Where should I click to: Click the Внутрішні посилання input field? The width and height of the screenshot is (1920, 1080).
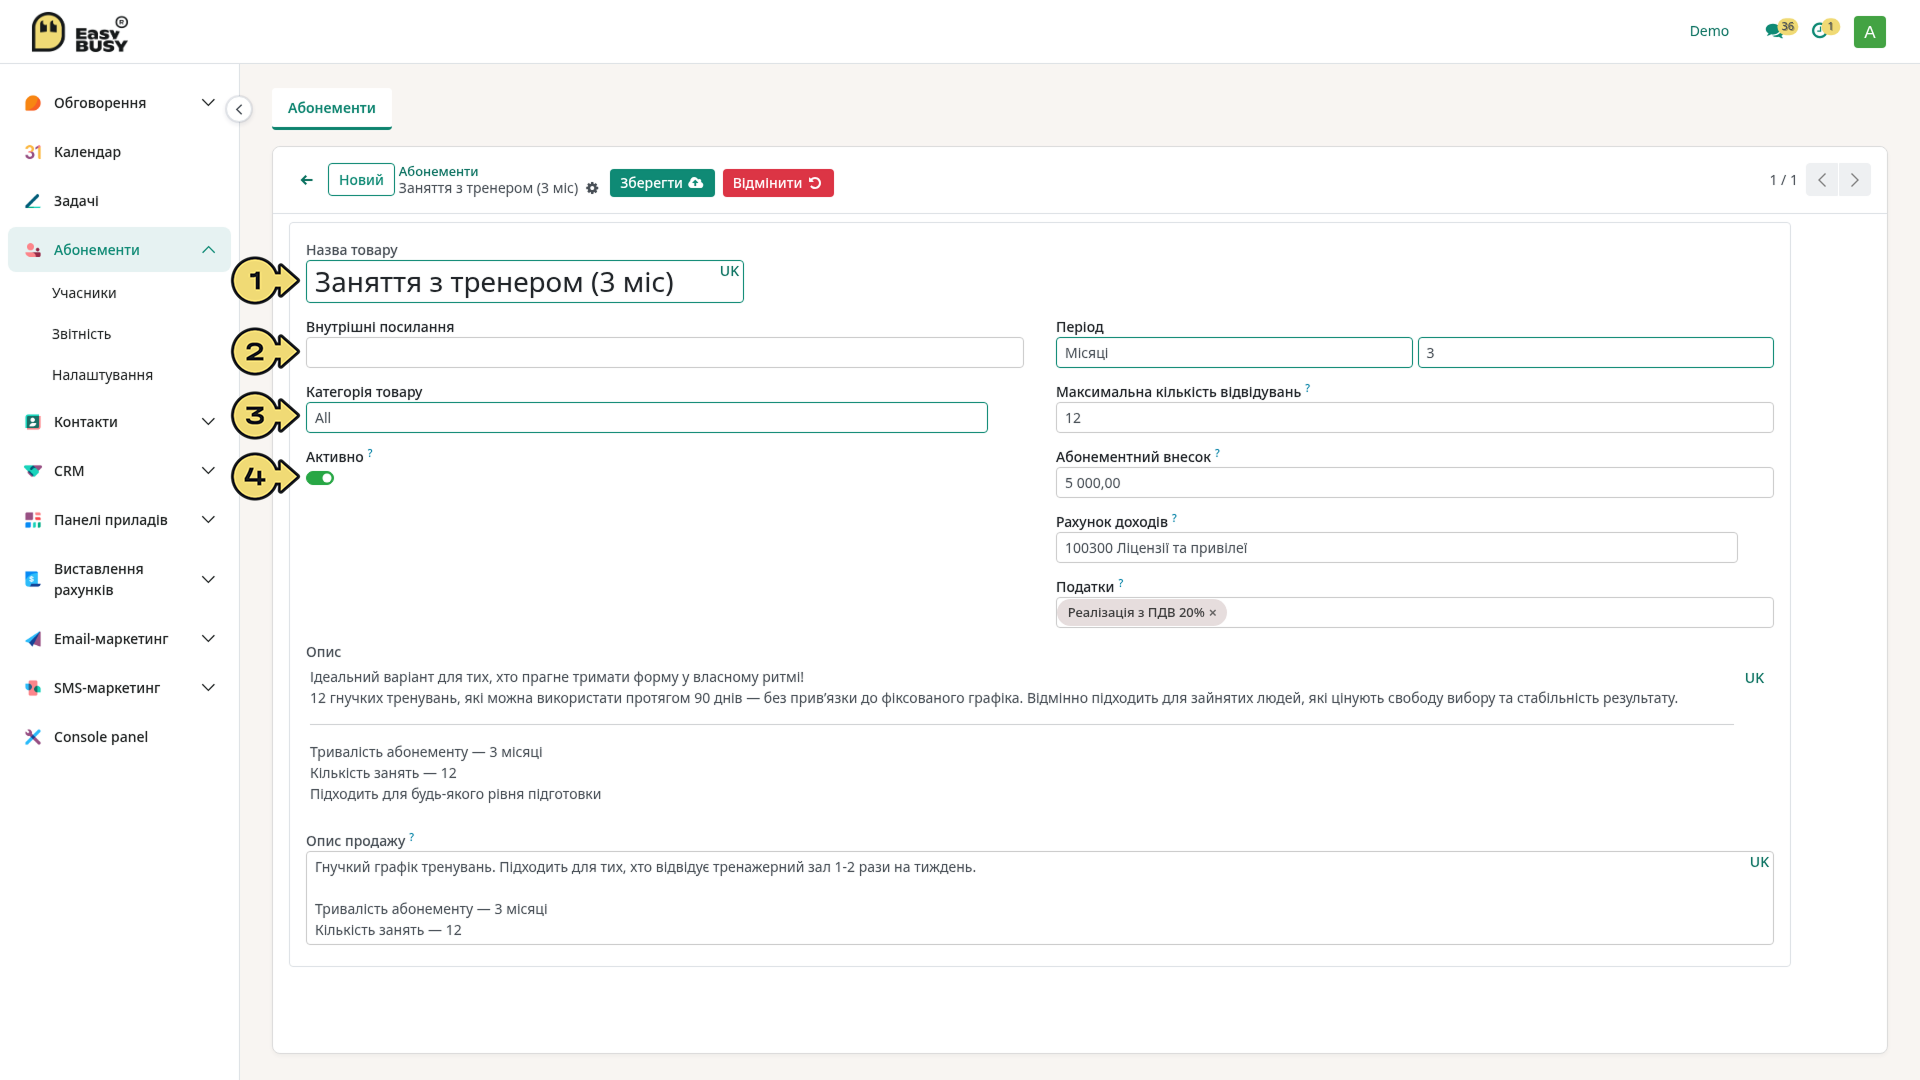point(664,353)
